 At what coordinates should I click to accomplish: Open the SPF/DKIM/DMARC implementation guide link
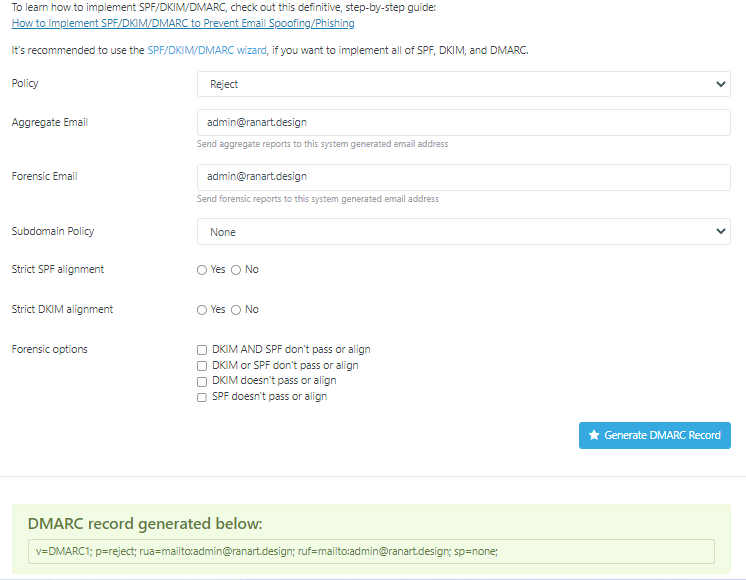(183, 23)
